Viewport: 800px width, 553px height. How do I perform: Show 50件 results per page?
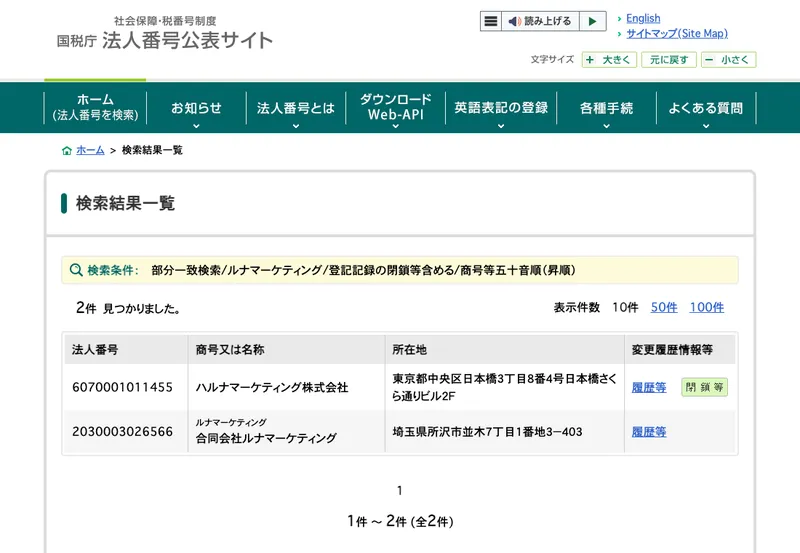click(664, 308)
